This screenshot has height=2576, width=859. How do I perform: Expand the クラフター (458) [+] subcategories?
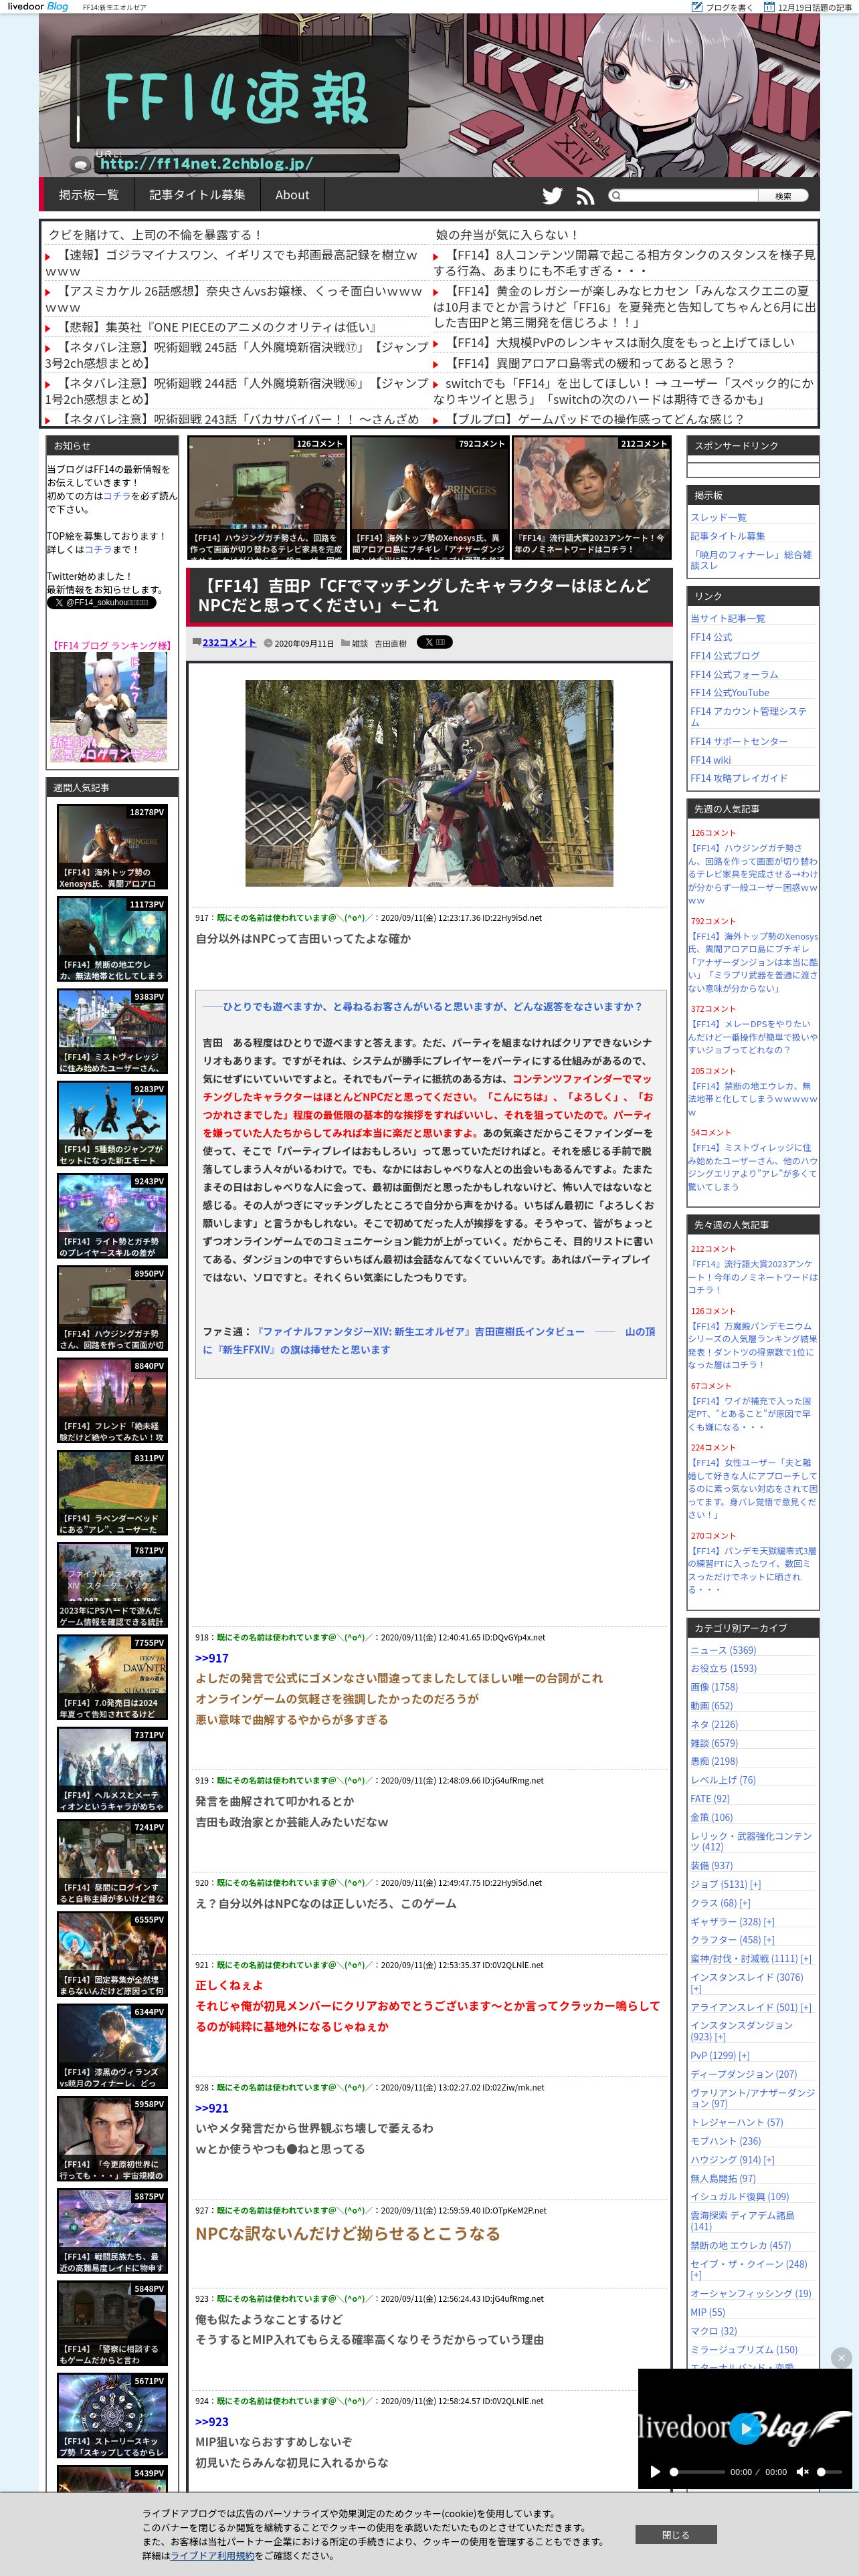[768, 1940]
